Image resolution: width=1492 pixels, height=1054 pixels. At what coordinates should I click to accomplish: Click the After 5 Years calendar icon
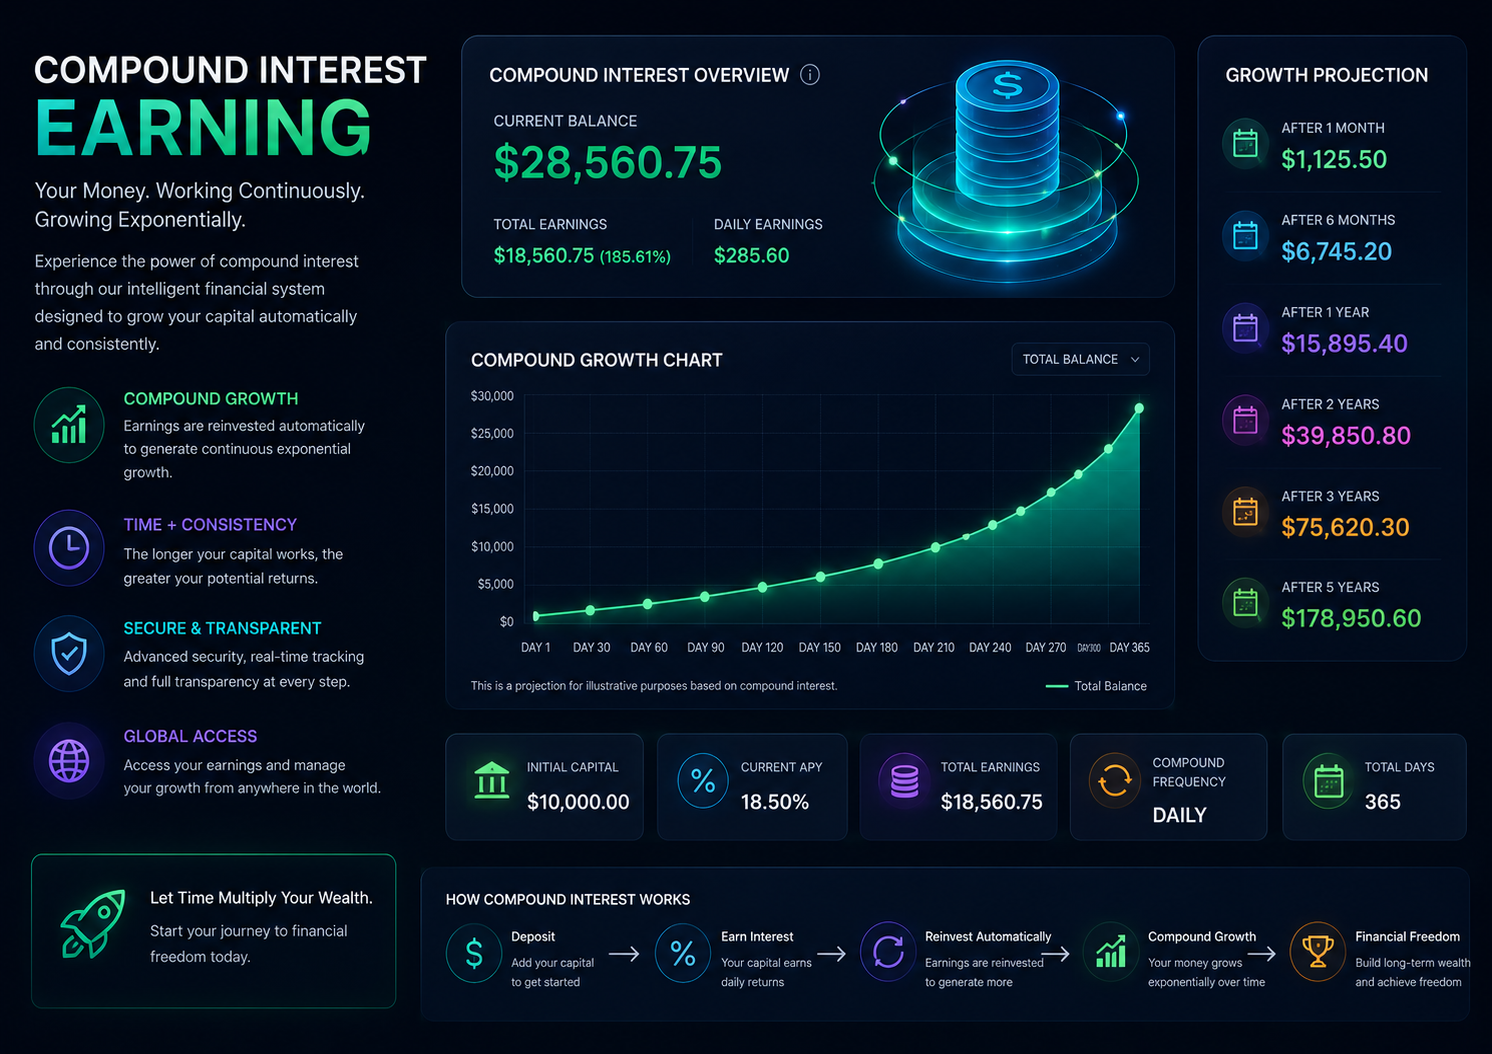[1245, 603]
